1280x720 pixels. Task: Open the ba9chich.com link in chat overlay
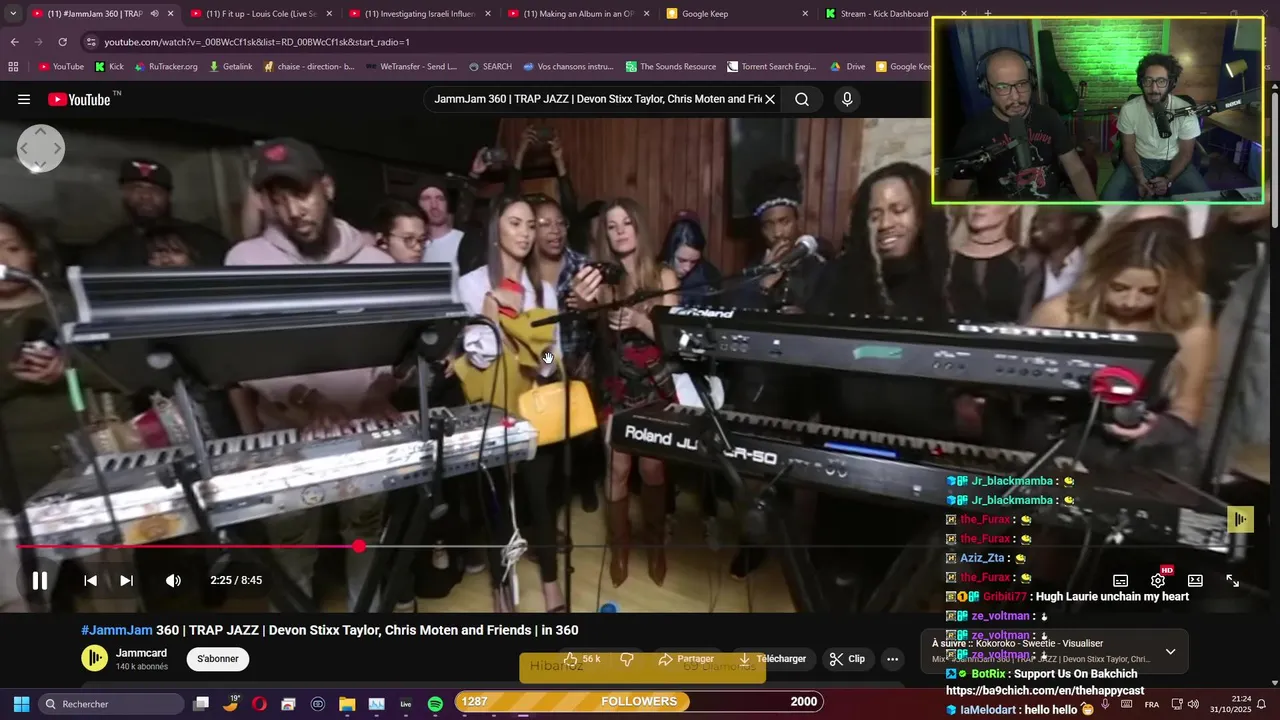[x=1044, y=690]
